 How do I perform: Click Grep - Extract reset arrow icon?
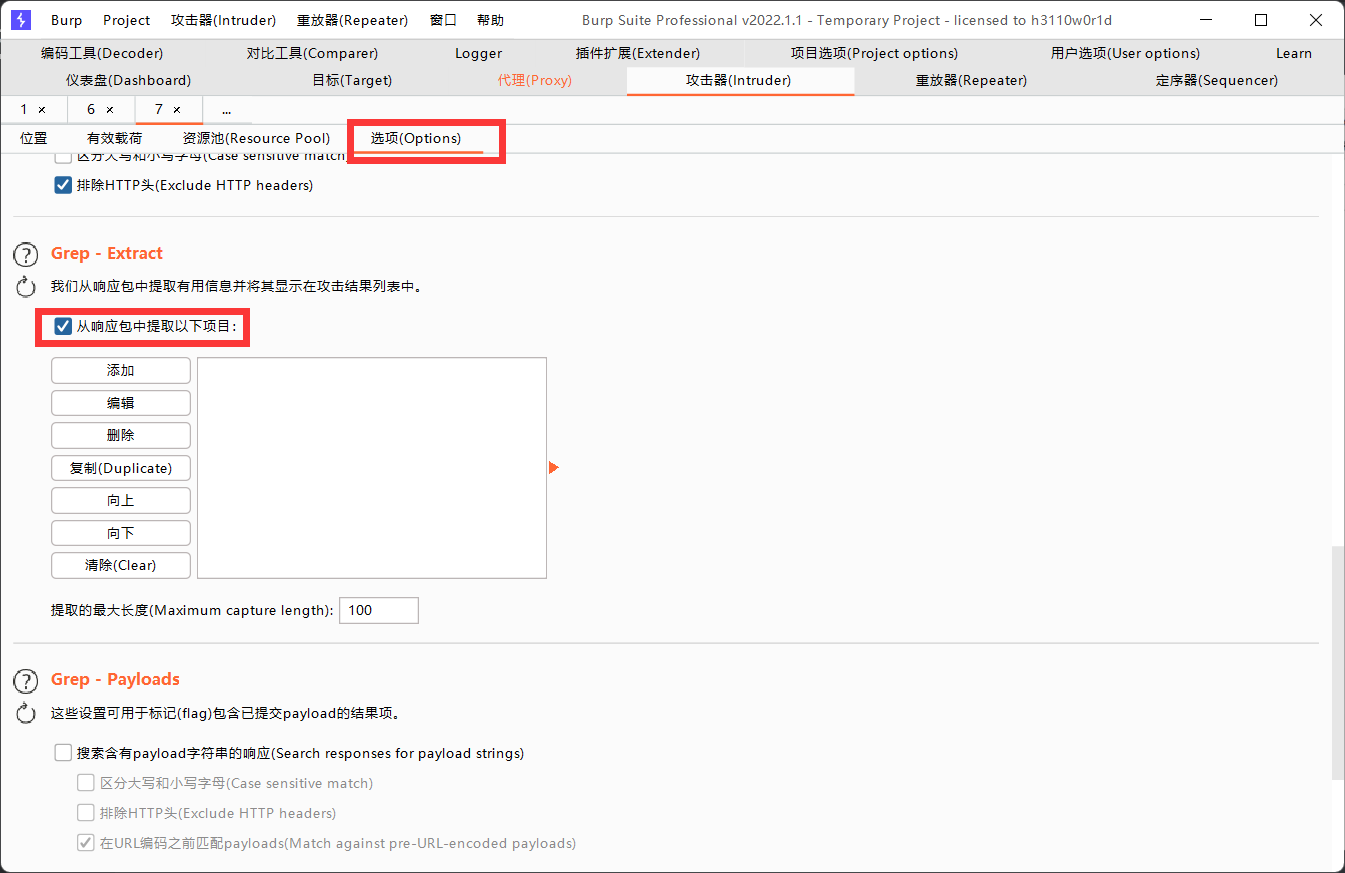[x=26, y=288]
